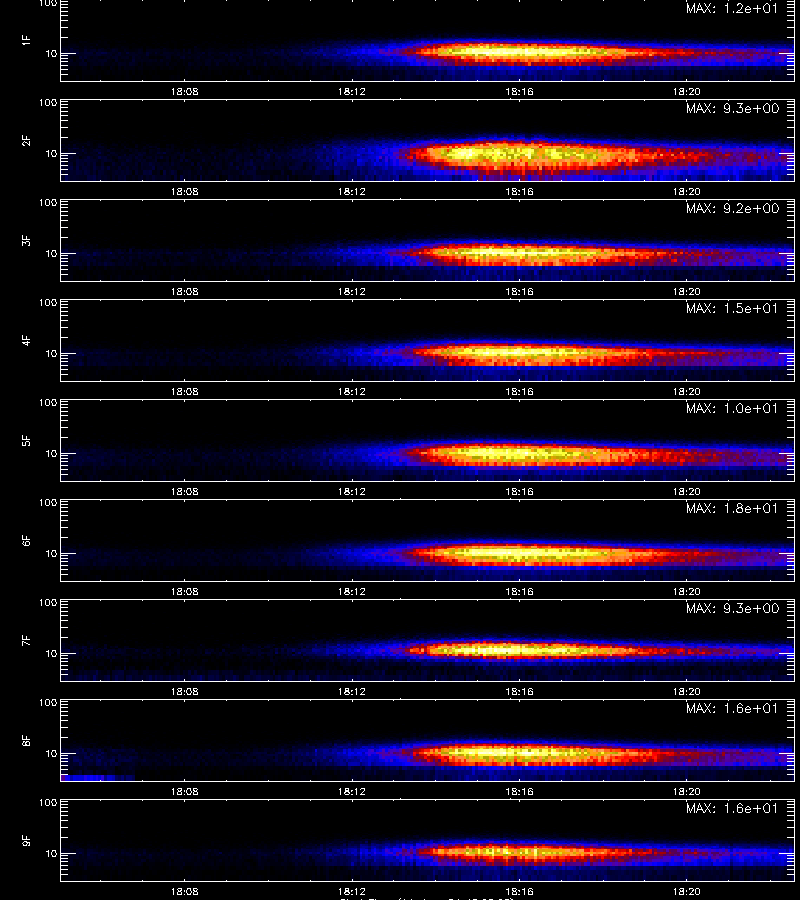Click the 18:20 tick label below 3F panel

point(686,292)
